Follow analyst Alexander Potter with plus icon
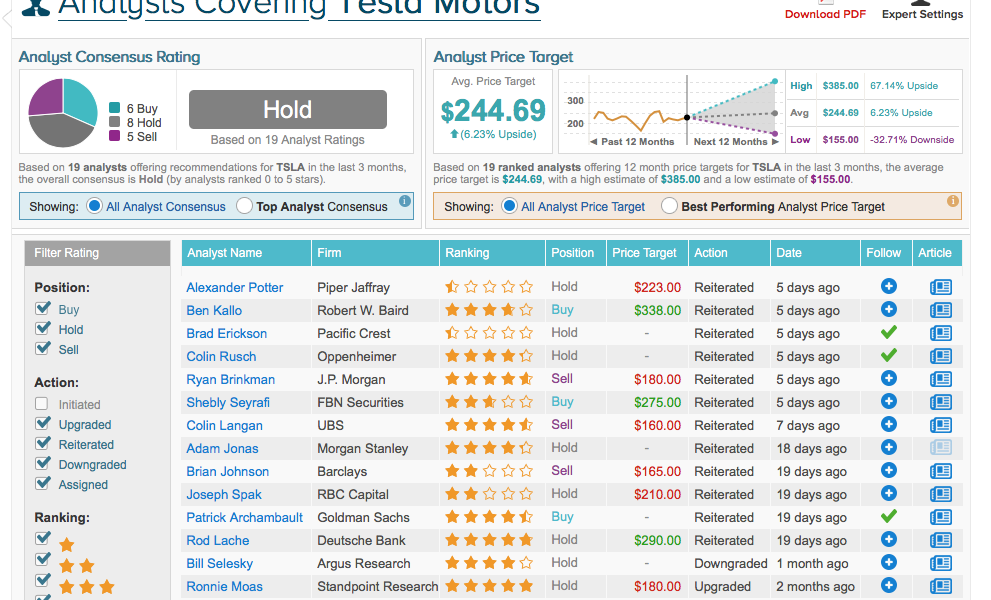The height and width of the screenshot is (600, 991). coord(889,286)
